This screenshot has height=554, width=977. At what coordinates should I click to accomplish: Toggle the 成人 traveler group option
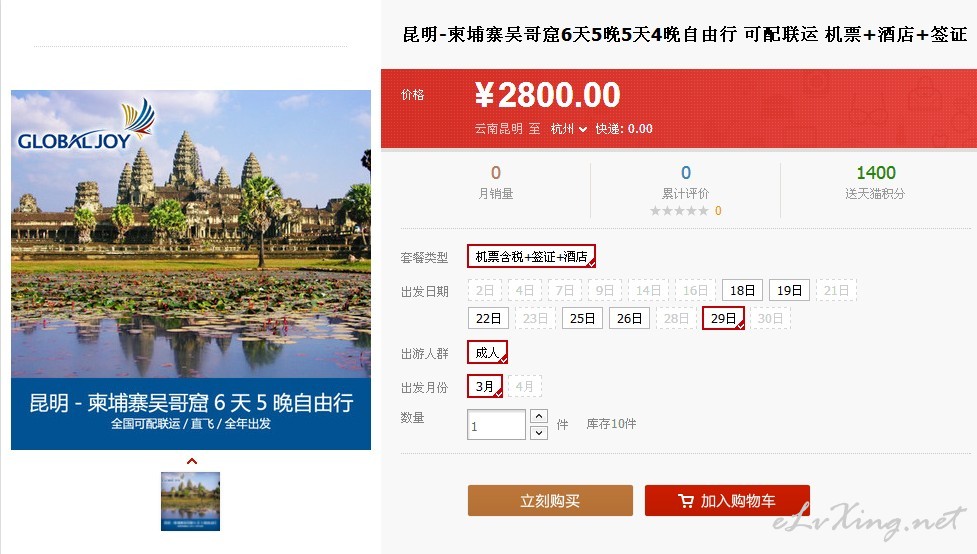coord(487,353)
